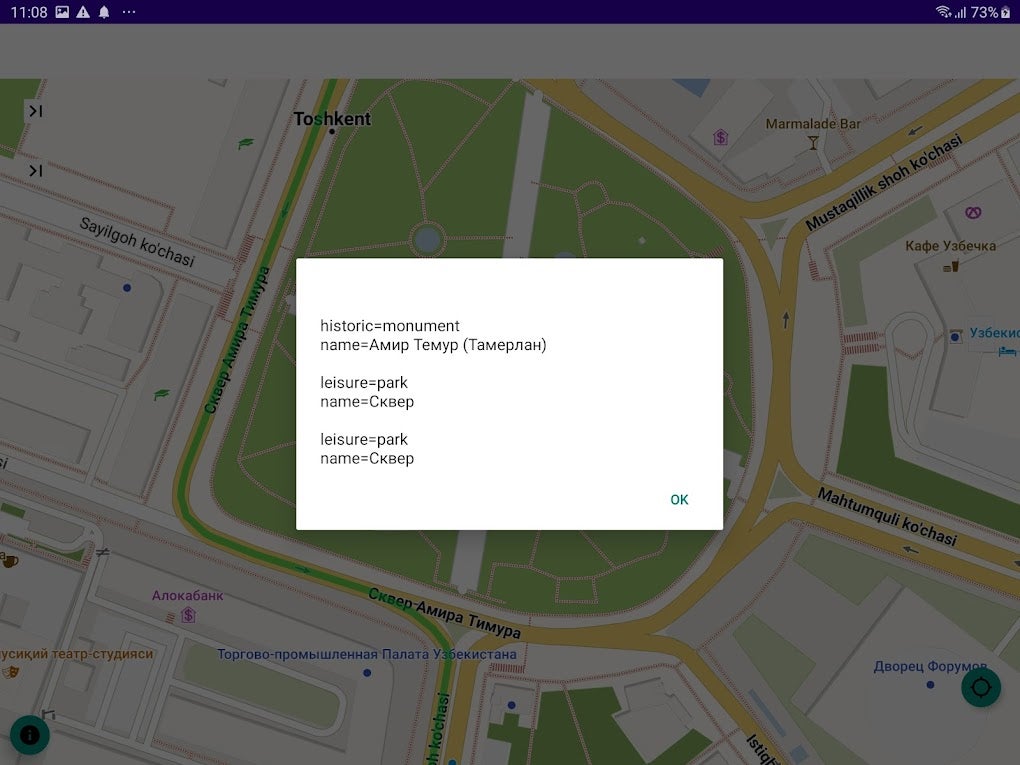Tap the Дворец Форумов label
Image resolution: width=1020 pixels, height=765 pixels.
click(930, 666)
